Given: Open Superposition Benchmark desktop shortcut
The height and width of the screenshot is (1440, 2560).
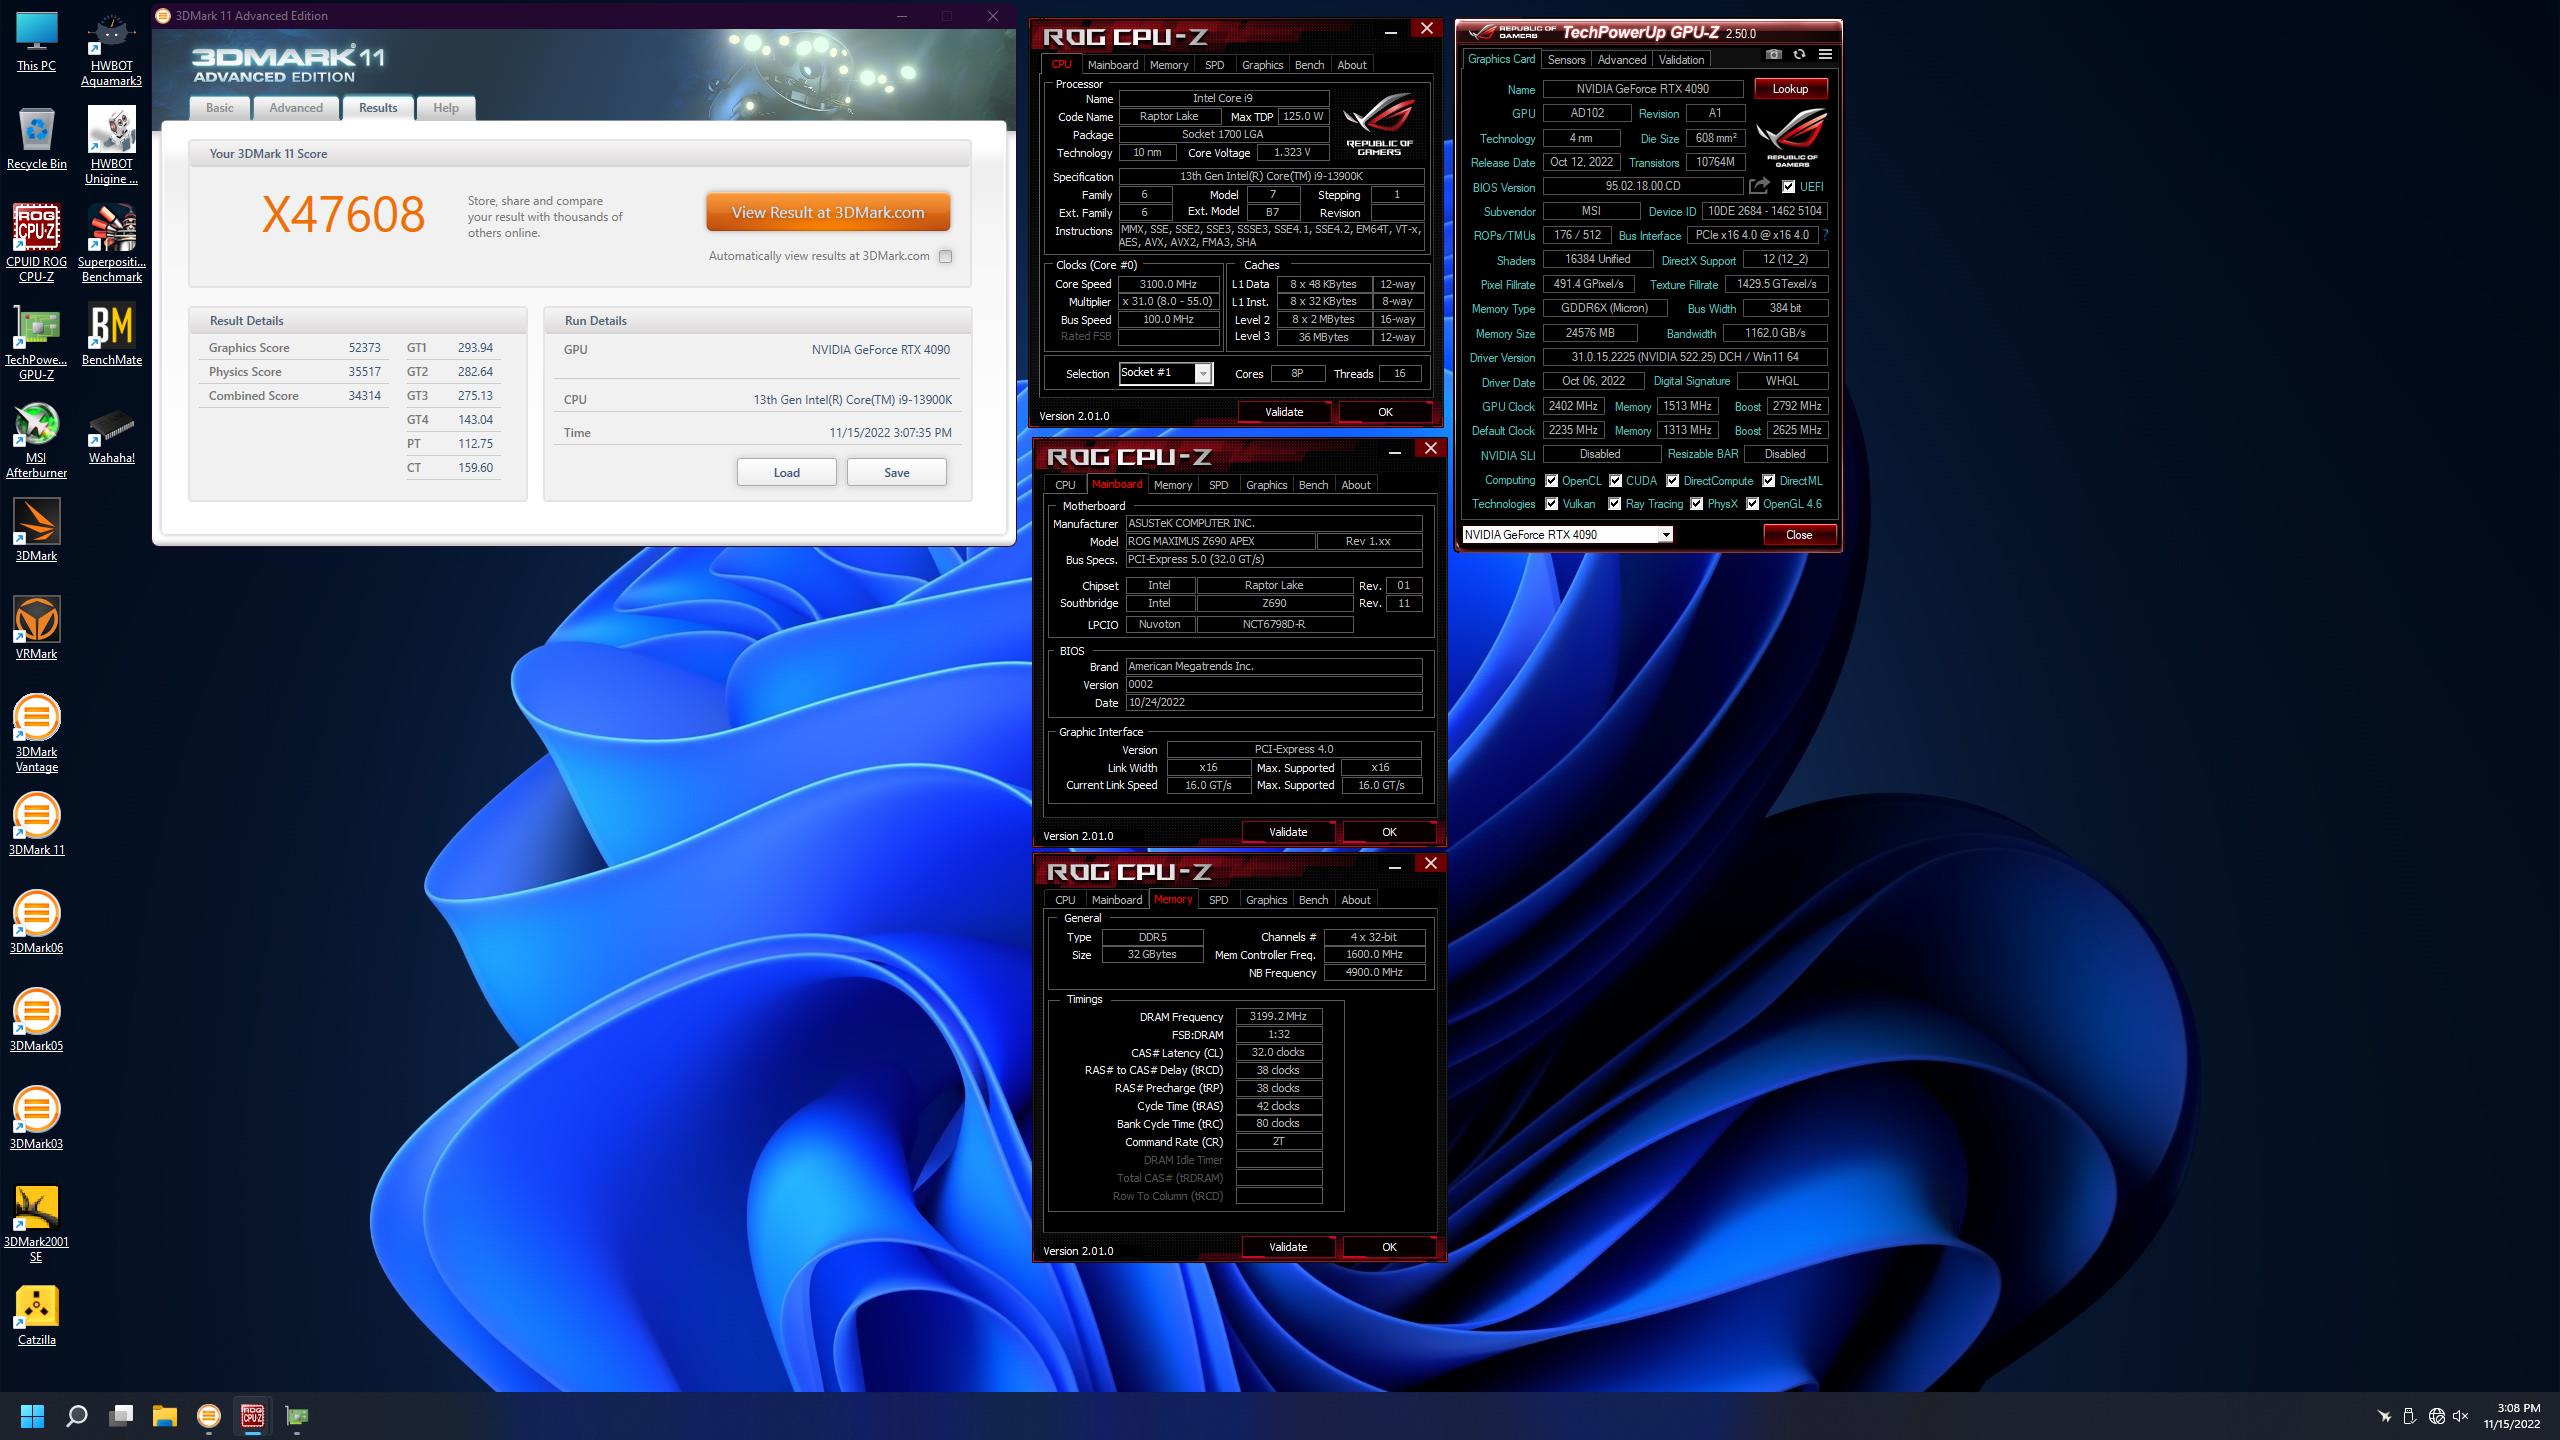Looking at the screenshot, I should (111, 243).
